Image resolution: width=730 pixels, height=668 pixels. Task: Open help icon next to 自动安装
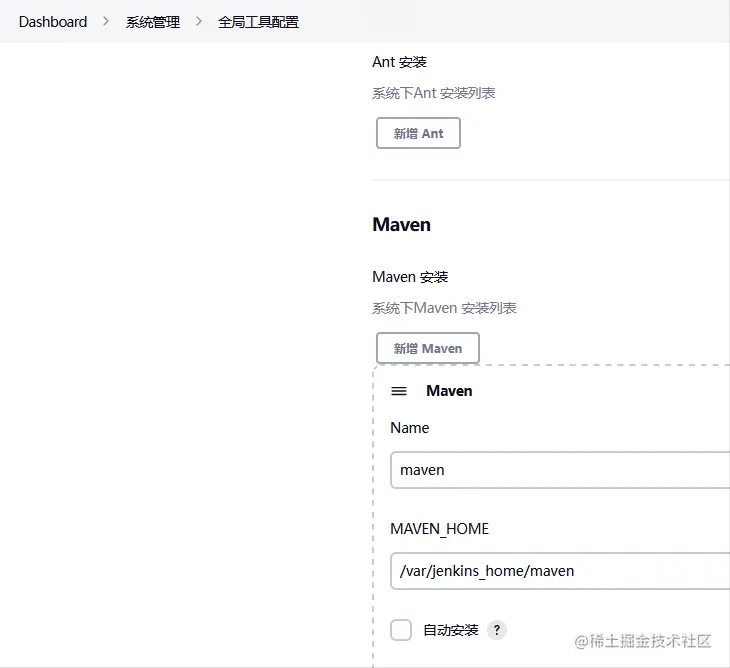(497, 630)
